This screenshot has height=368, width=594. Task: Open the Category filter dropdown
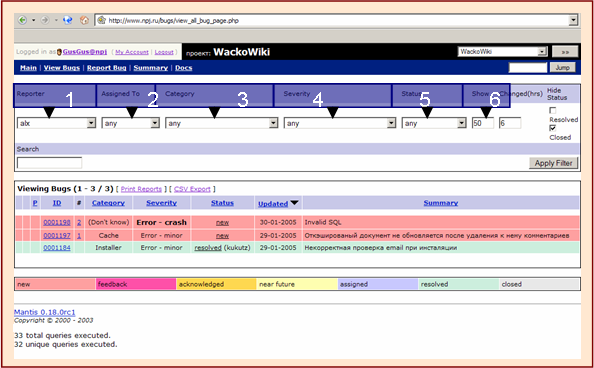coord(222,123)
